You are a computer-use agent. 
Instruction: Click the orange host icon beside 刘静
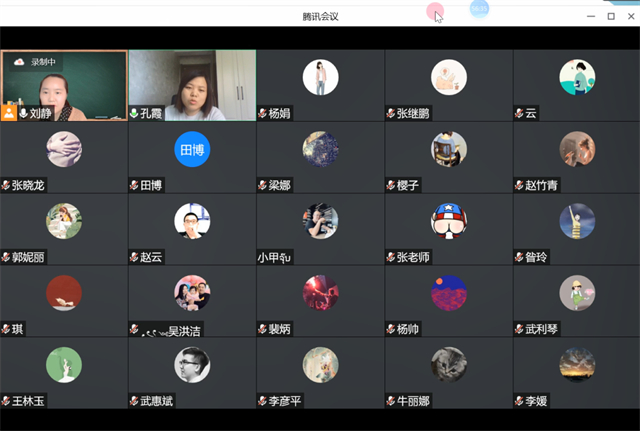click(x=9, y=113)
